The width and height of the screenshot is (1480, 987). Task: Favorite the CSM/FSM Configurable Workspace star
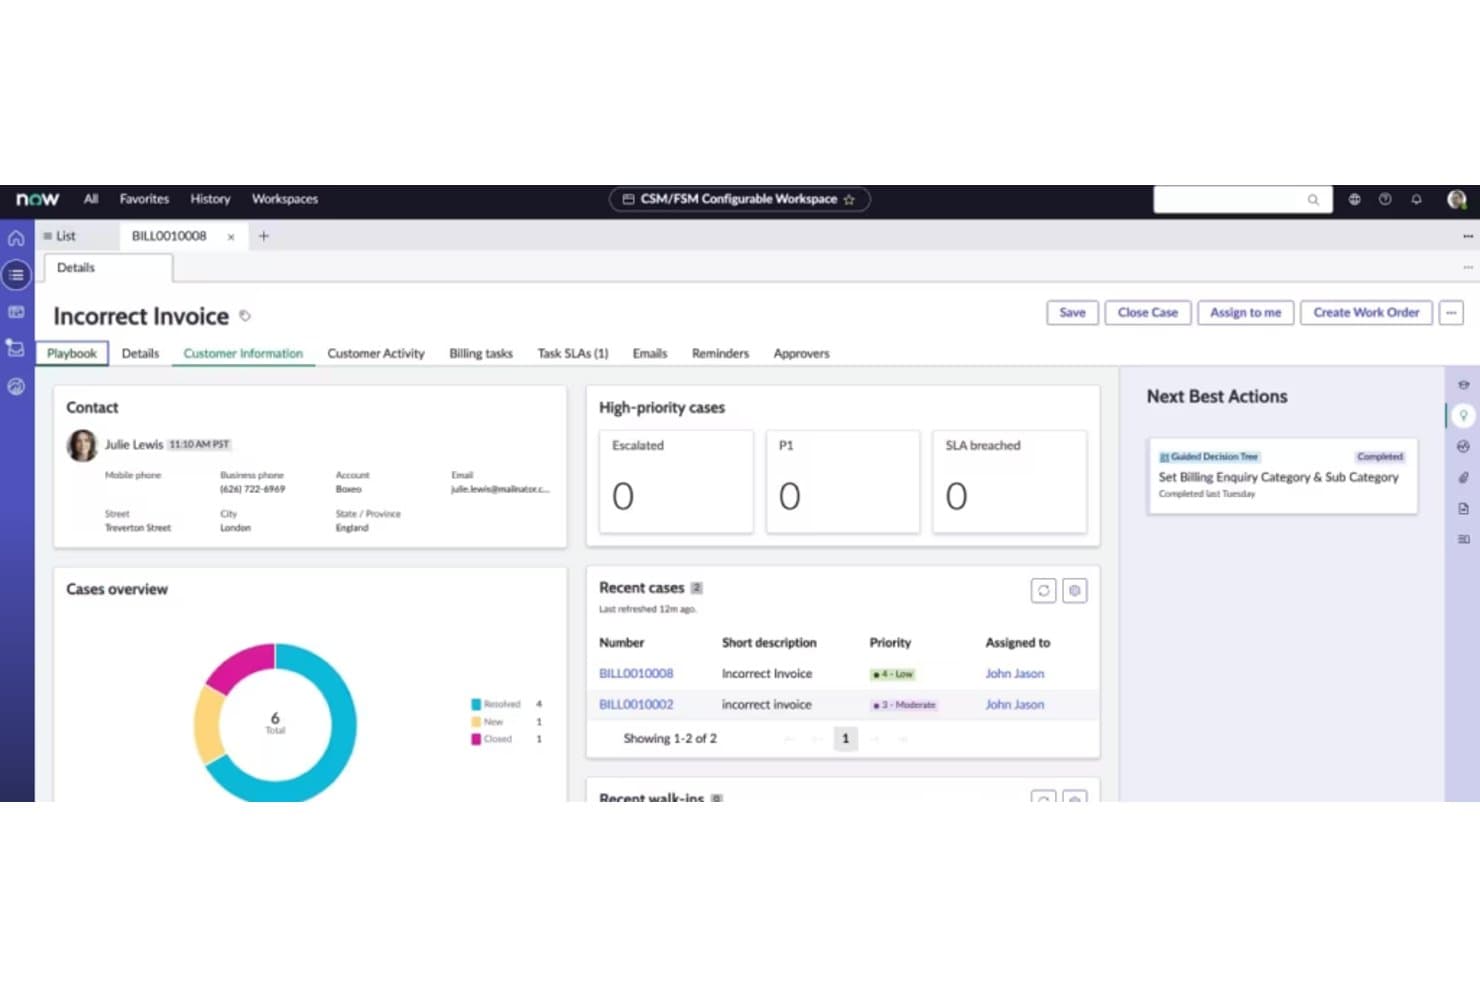(849, 199)
